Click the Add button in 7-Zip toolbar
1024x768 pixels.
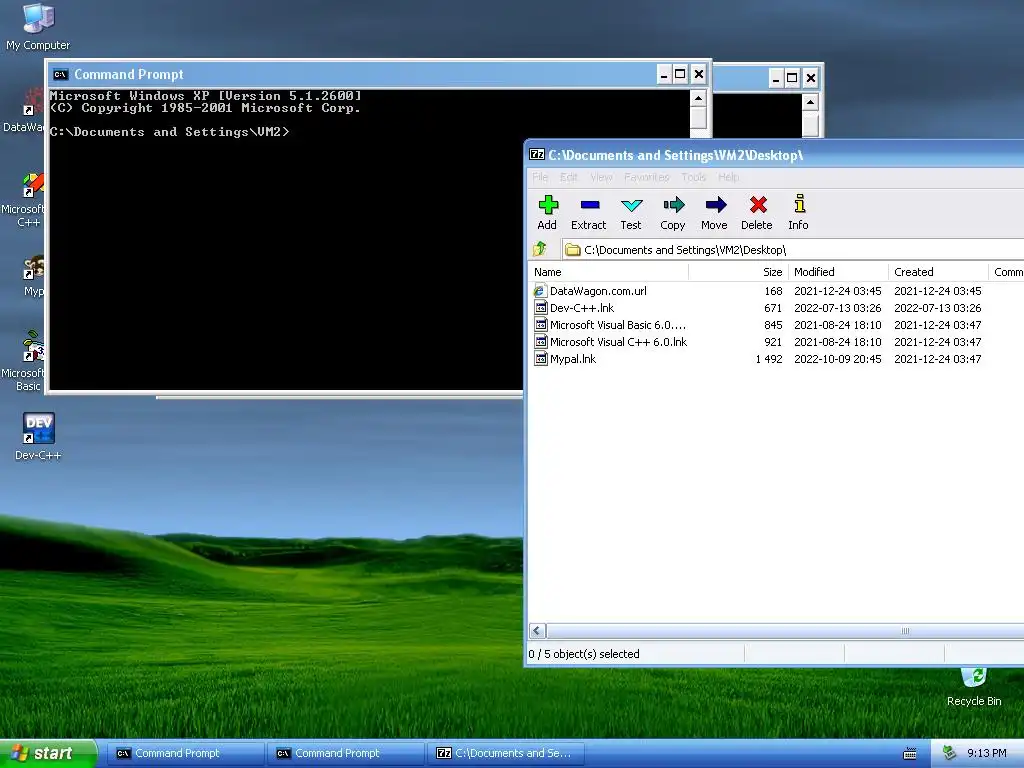coord(547,213)
